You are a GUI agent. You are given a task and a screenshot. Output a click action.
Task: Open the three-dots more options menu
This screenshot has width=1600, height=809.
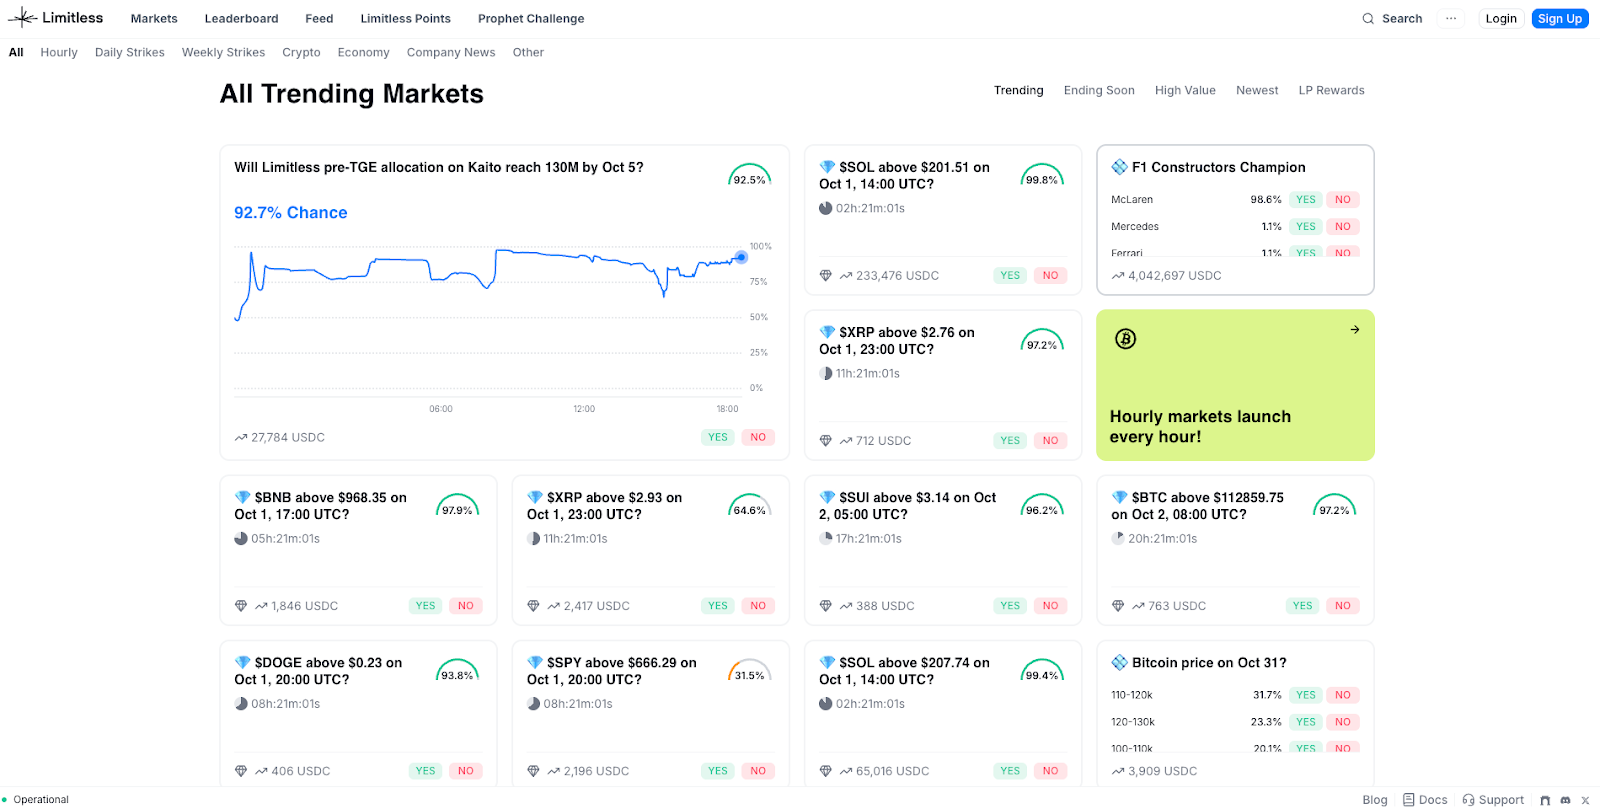(1451, 19)
